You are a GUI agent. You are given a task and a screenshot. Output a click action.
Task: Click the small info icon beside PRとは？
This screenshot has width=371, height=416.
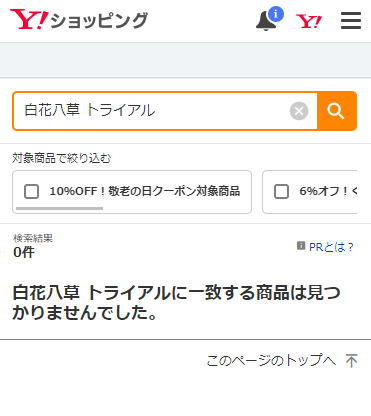pyautogui.click(x=301, y=246)
